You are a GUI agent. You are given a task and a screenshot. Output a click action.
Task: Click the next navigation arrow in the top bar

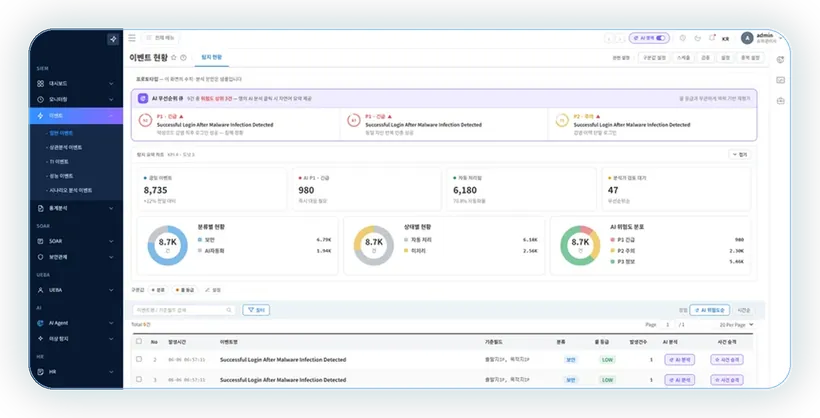(x=620, y=38)
